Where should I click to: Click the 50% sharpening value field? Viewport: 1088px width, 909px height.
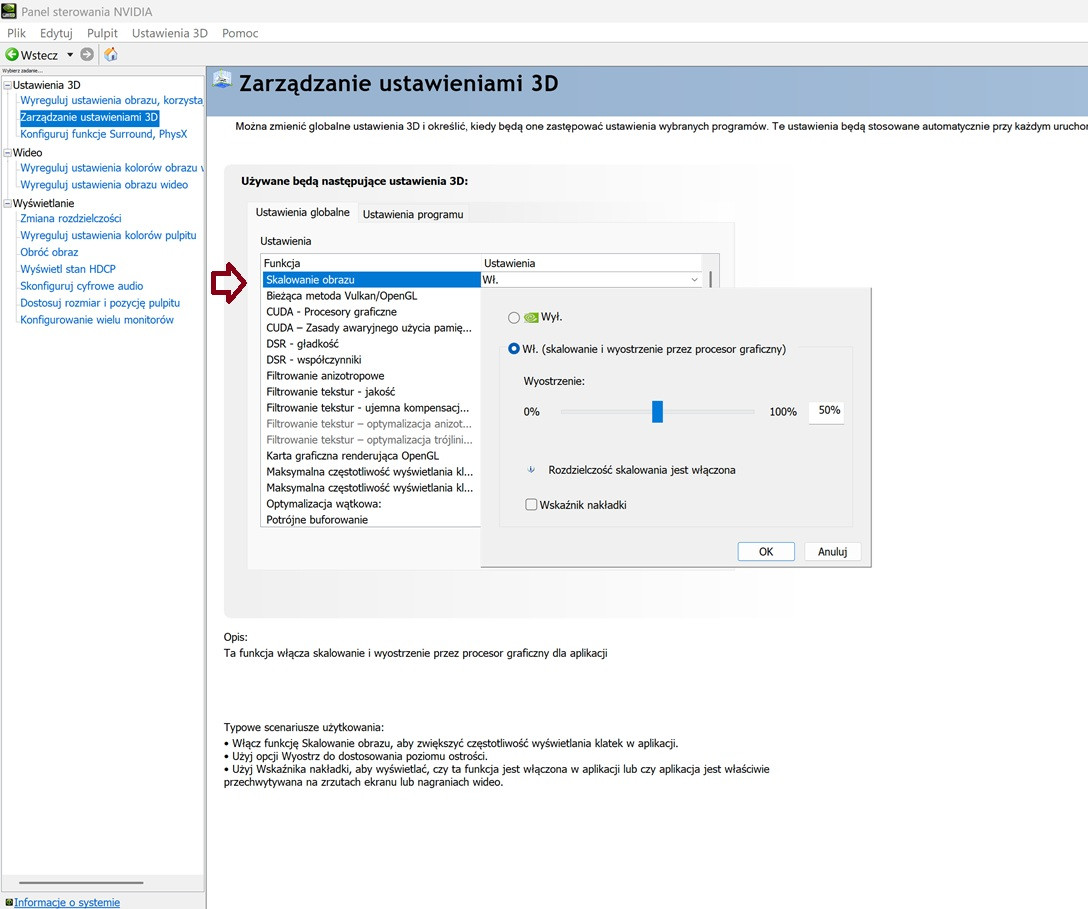[826, 410]
